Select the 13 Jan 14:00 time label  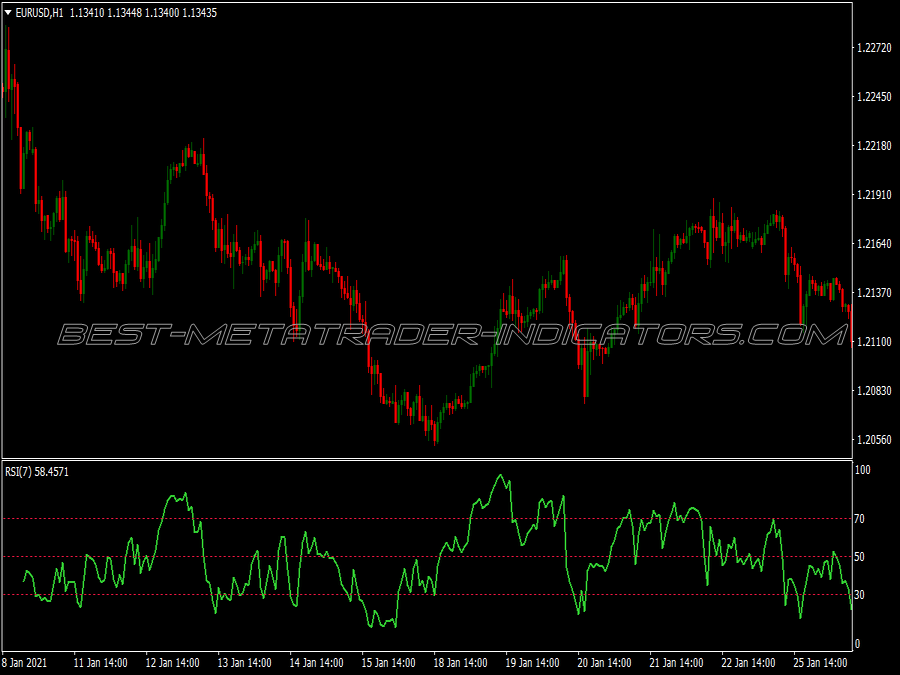(x=245, y=663)
